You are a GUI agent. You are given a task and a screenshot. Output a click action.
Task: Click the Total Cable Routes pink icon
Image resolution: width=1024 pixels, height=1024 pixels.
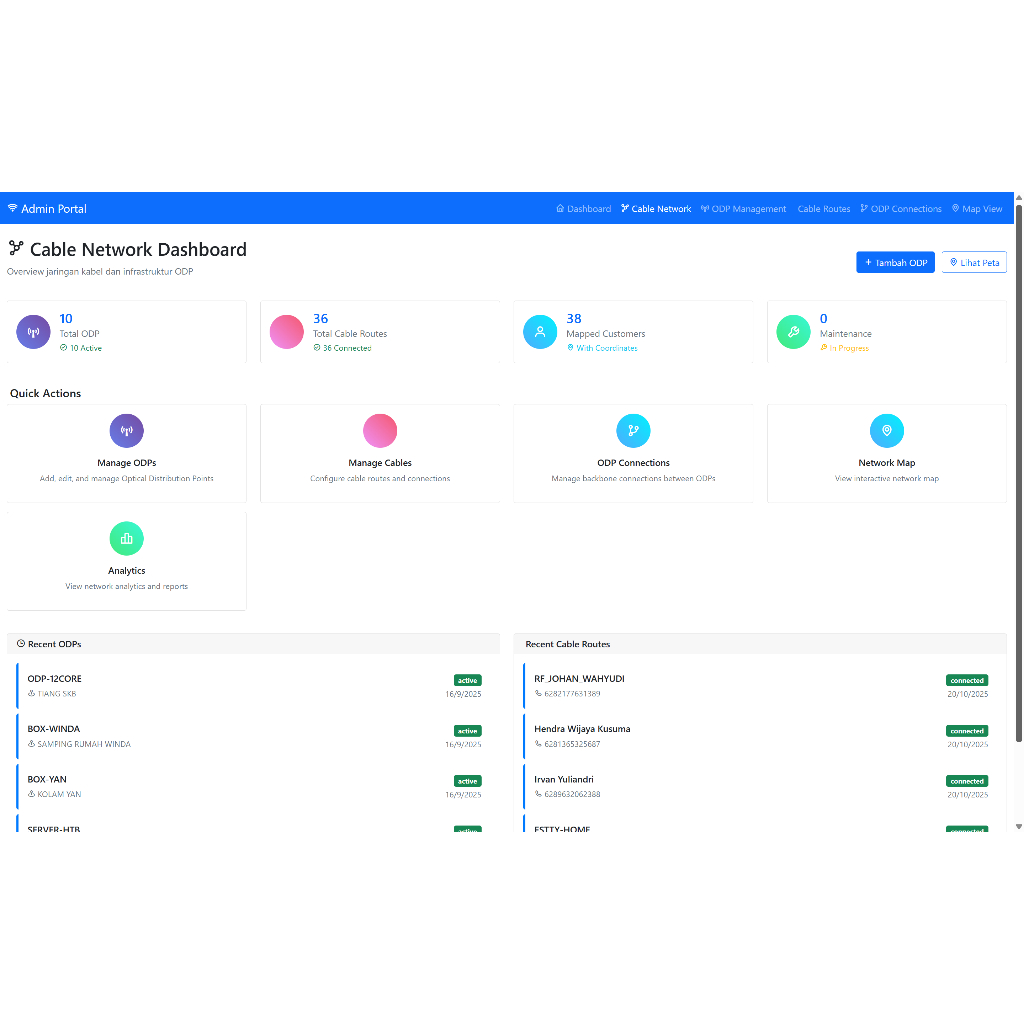pos(286,332)
